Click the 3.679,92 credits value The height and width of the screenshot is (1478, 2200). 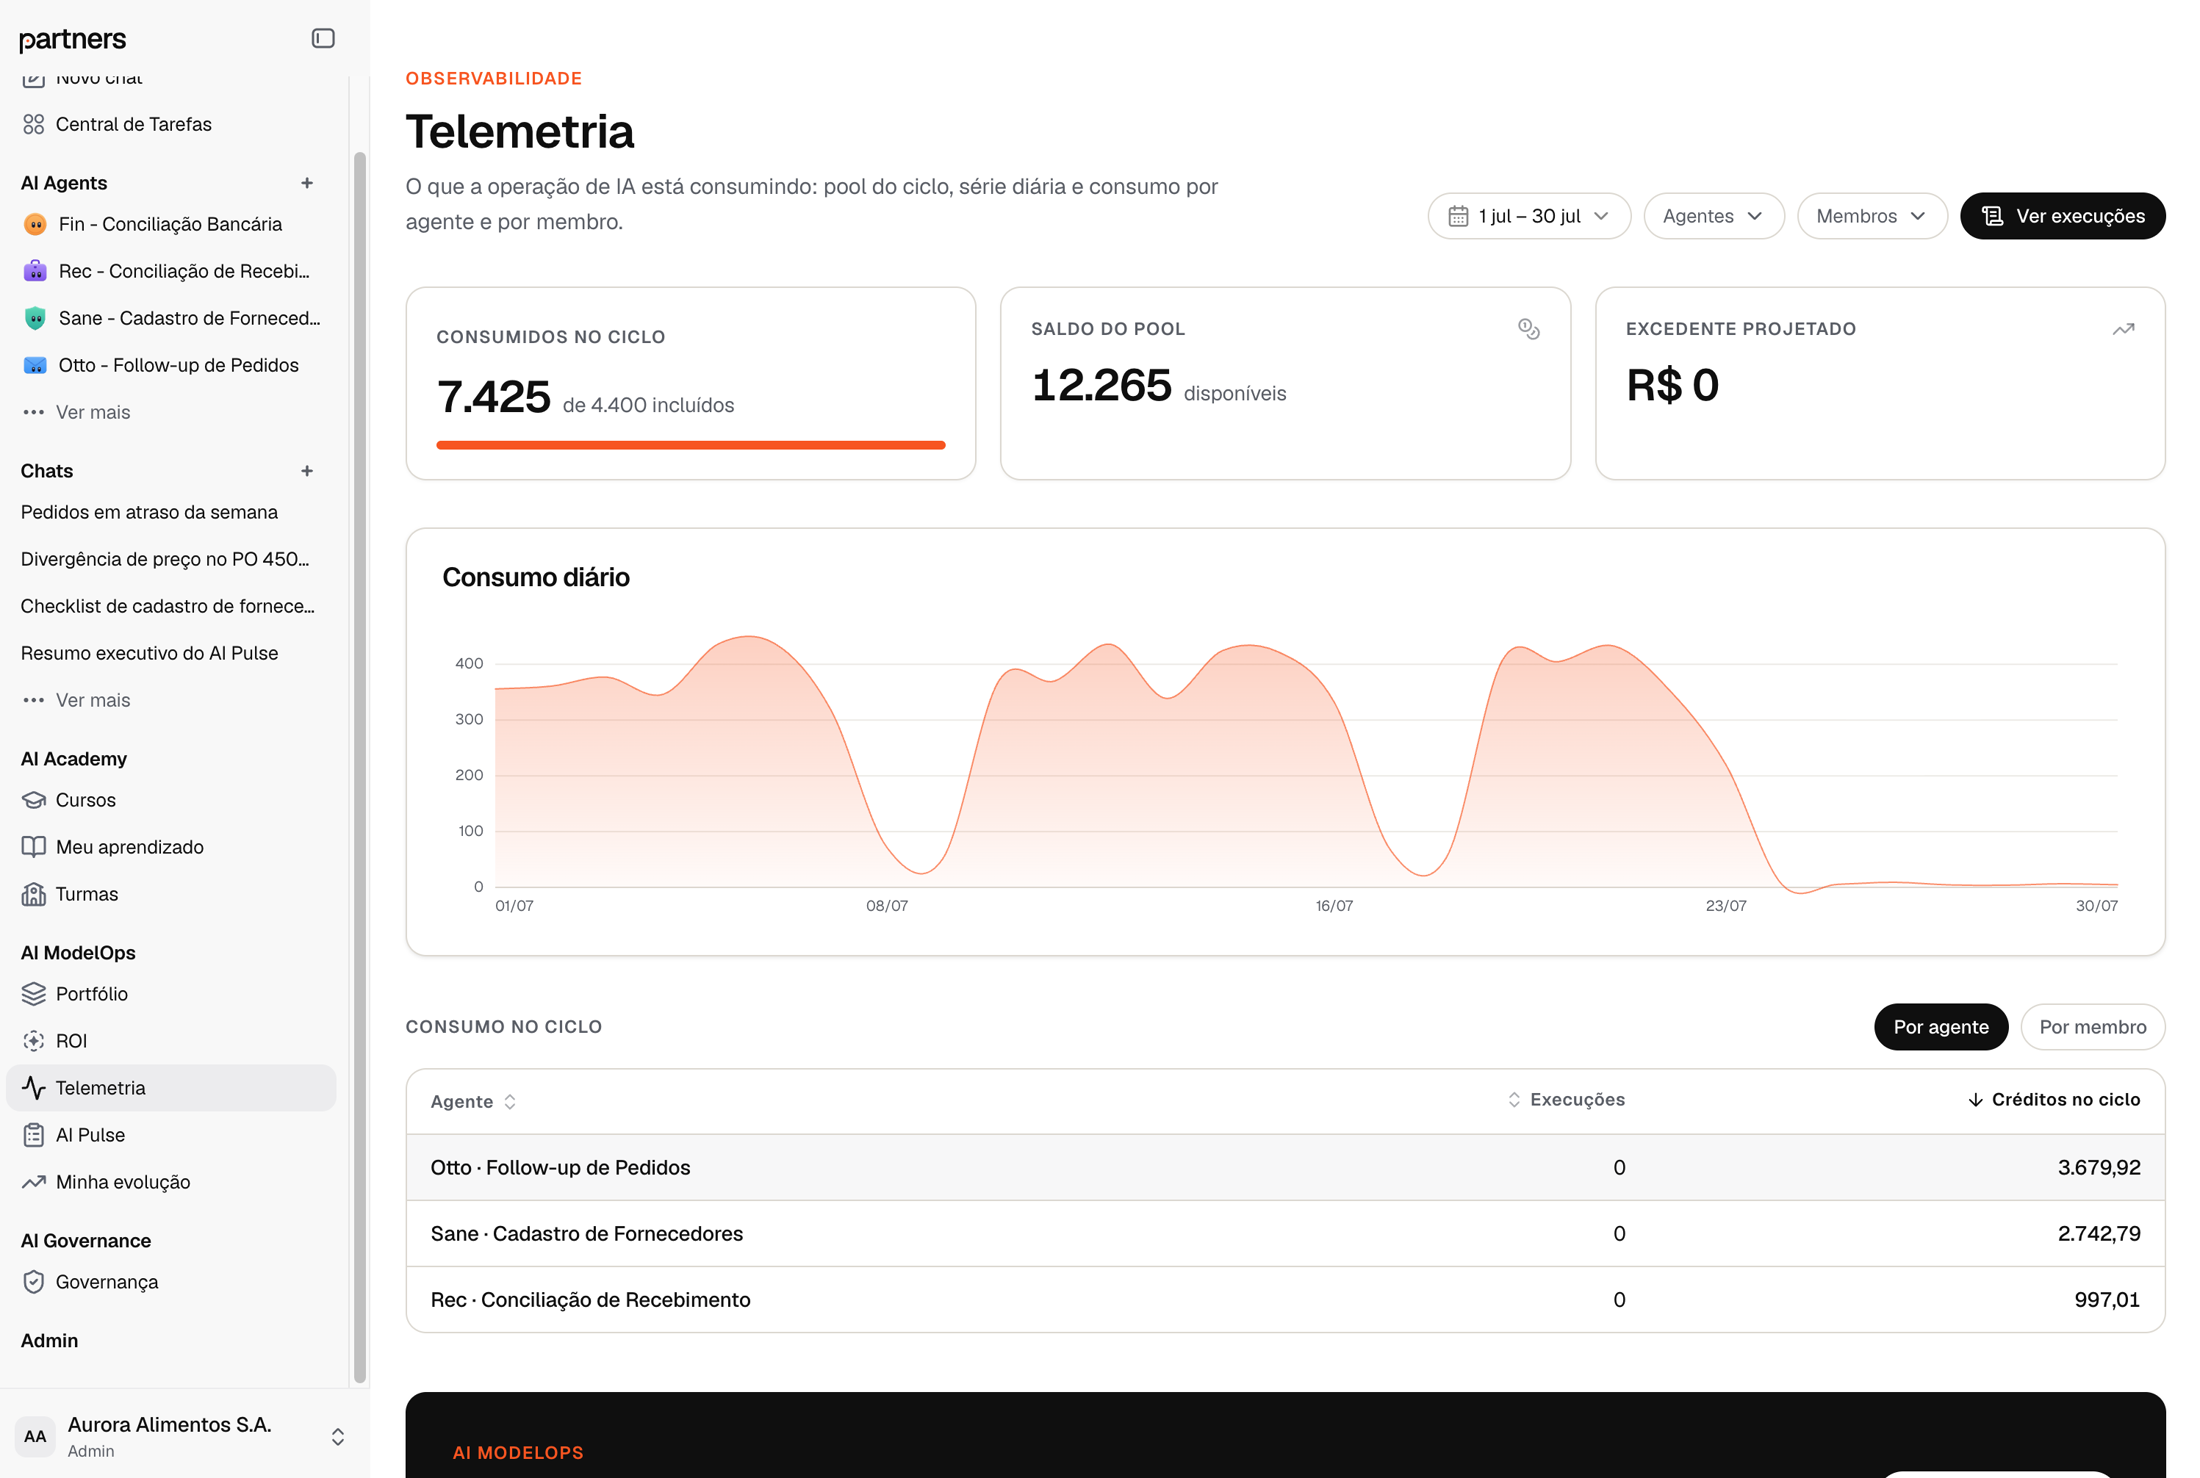(x=2099, y=1167)
